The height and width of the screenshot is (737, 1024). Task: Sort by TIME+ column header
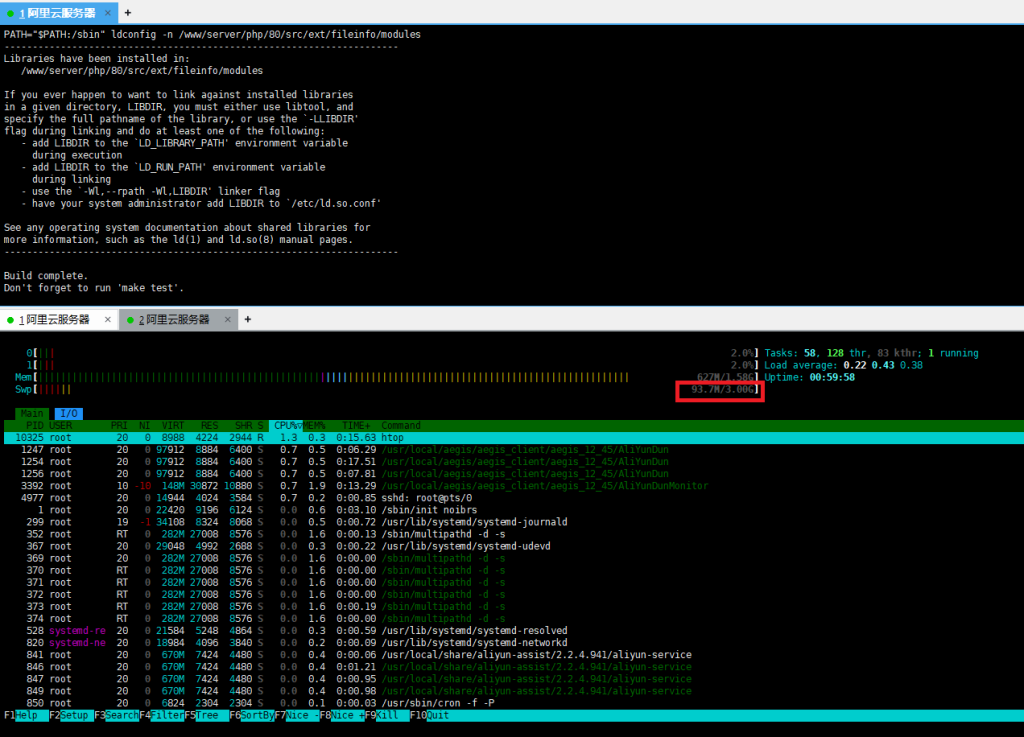[356, 426]
